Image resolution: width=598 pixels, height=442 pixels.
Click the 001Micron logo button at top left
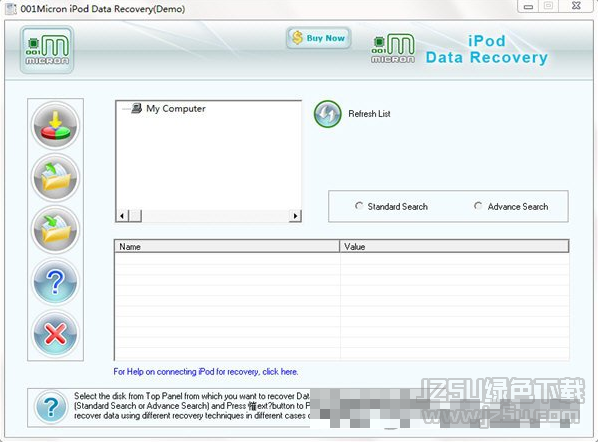click(47, 50)
